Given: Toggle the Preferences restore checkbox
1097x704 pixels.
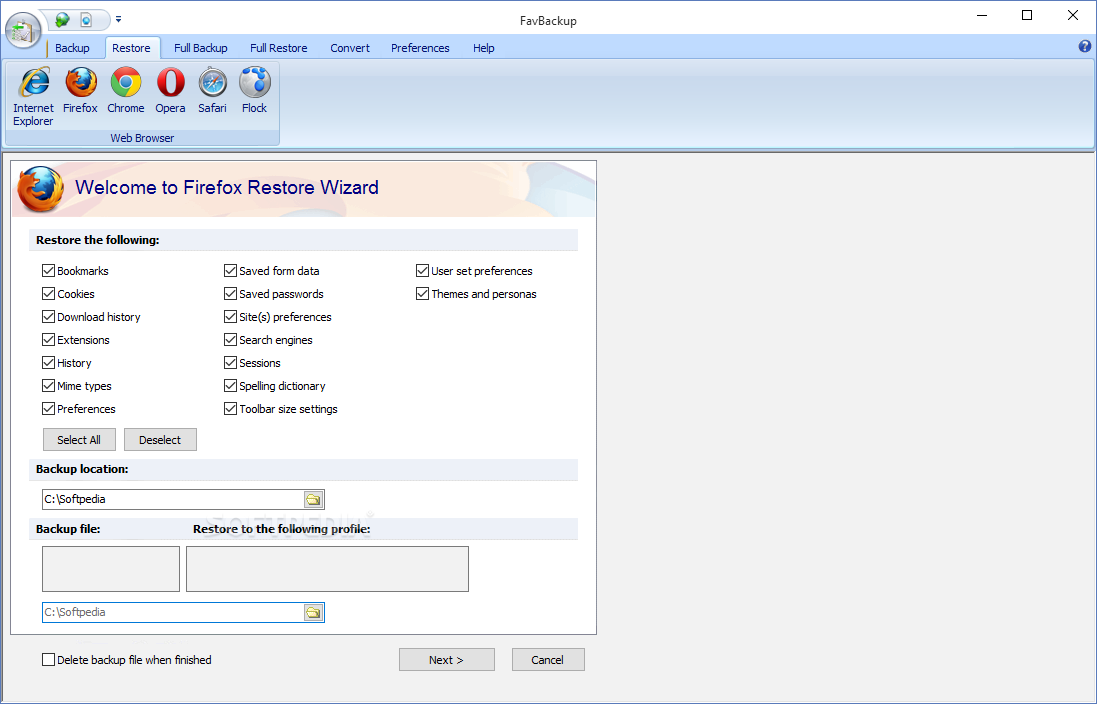Looking at the screenshot, I should 48,409.
